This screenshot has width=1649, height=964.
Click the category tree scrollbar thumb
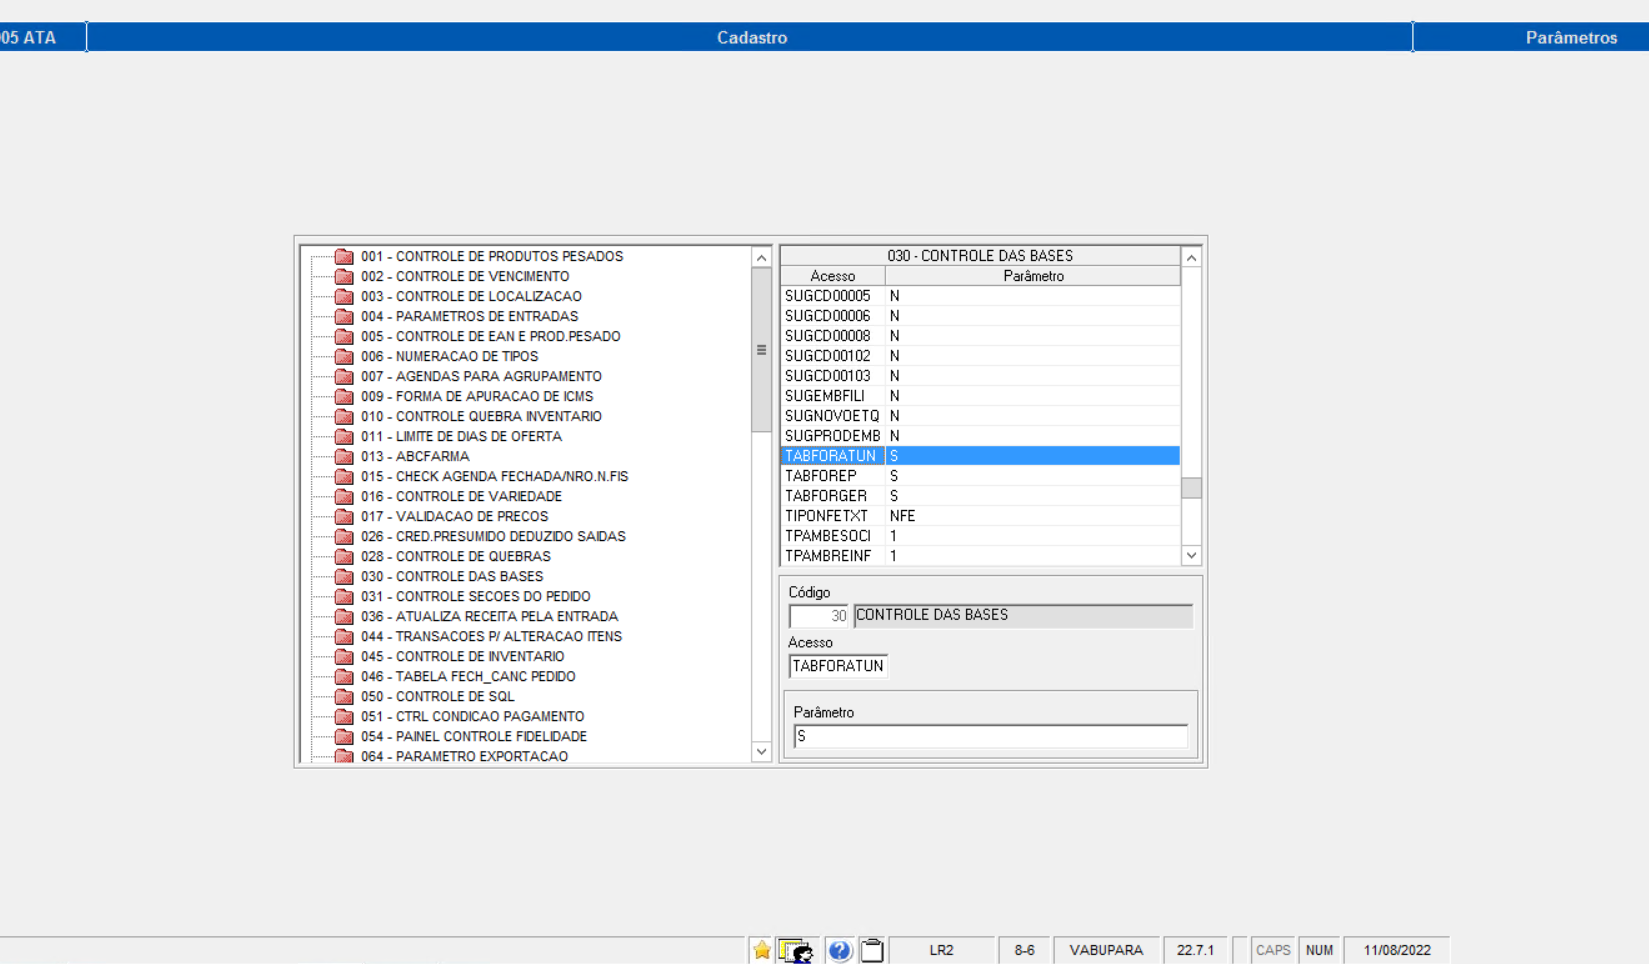click(761, 350)
